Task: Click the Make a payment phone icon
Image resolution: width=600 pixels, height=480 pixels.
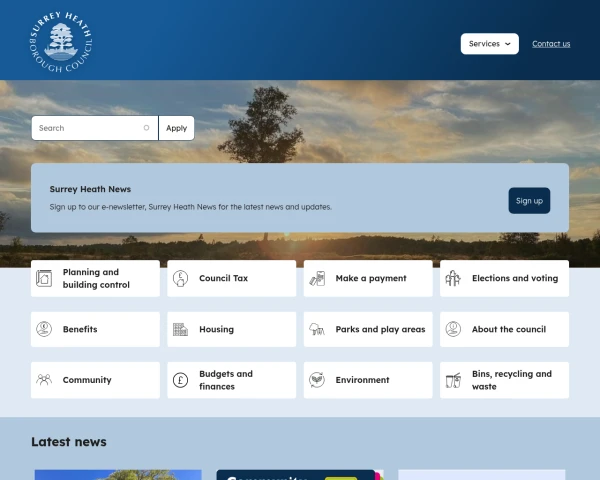Action: (317, 278)
